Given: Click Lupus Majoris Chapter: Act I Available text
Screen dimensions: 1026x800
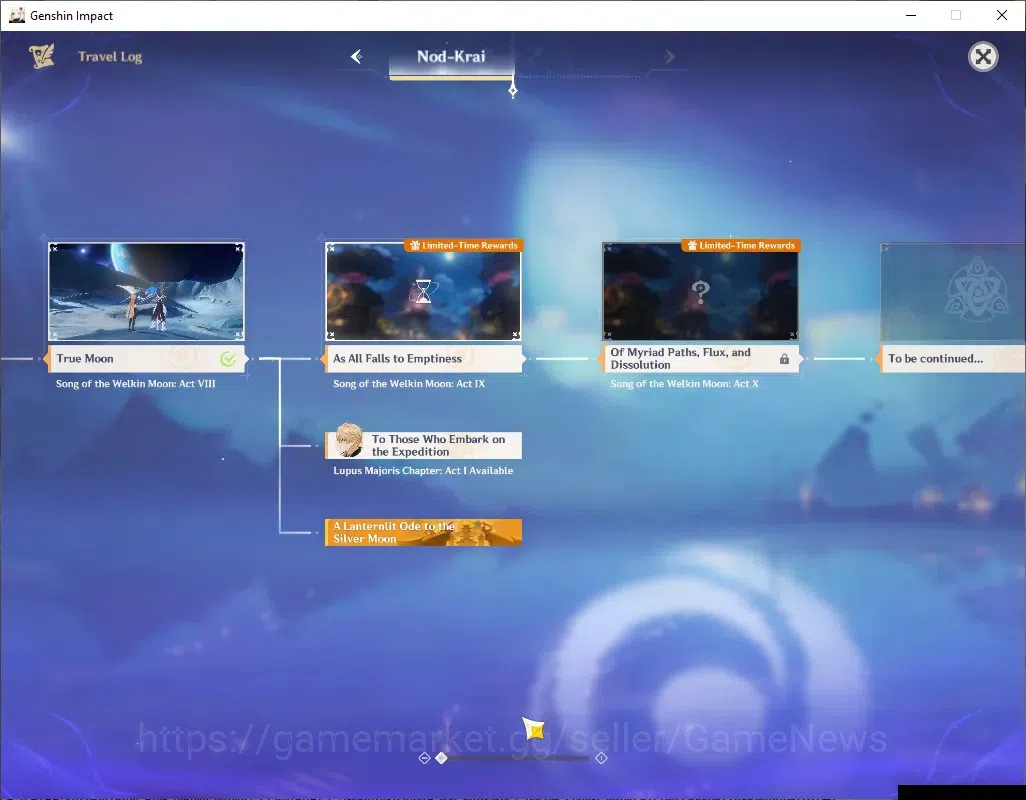Looking at the screenshot, I should (423, 470).
